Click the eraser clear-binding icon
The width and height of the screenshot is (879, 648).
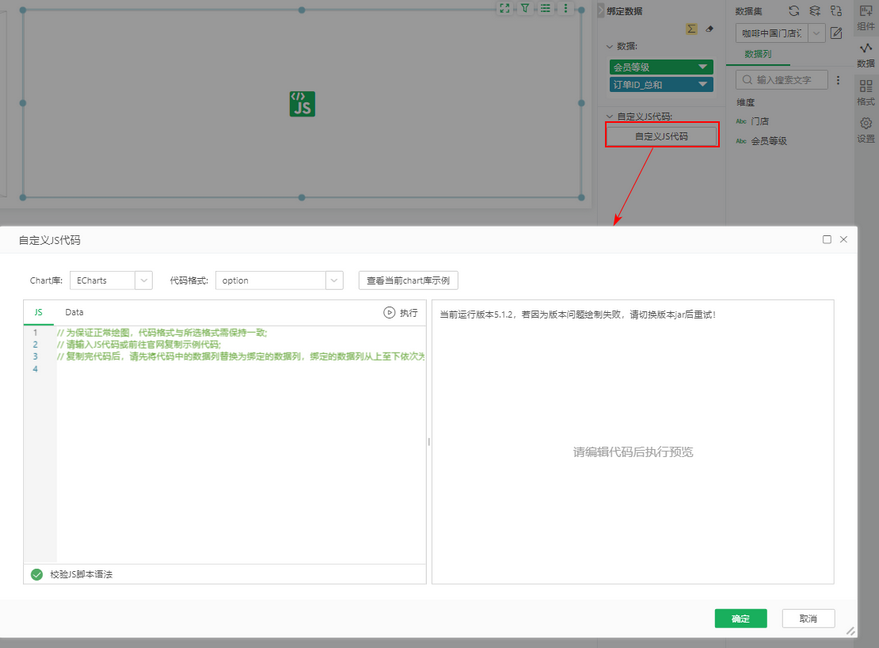click(x=710, y=29)
